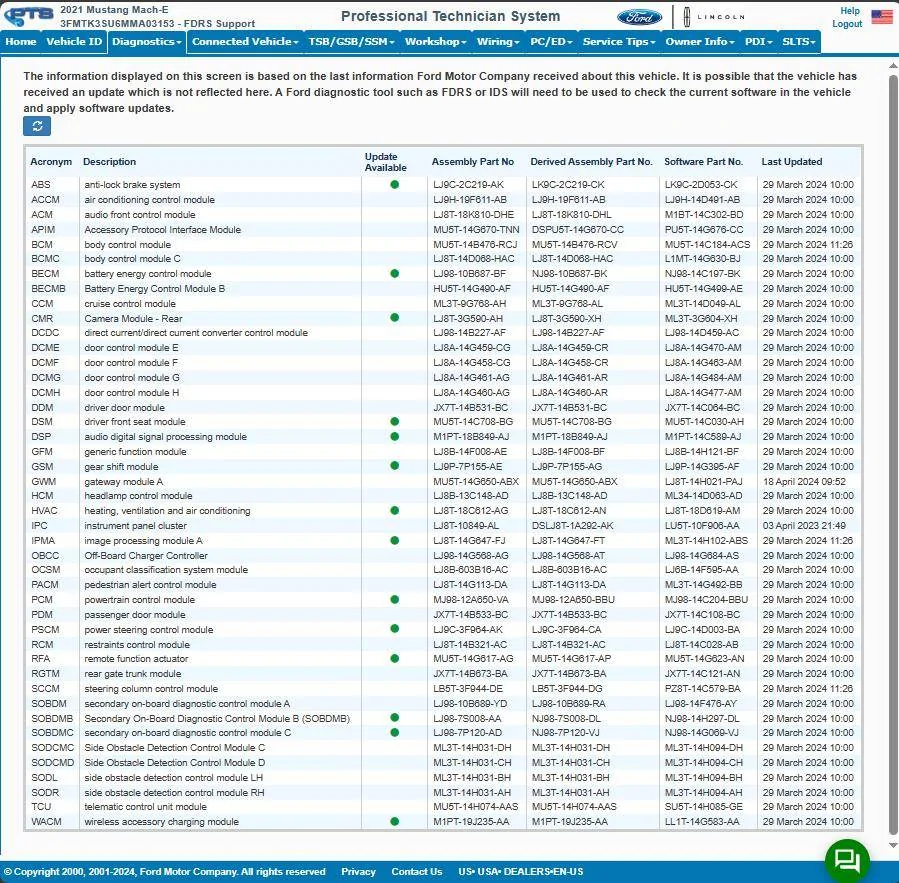The image size is (899, 883).
Task: Click the blue refresh icon button
Action: pos(37,126)
